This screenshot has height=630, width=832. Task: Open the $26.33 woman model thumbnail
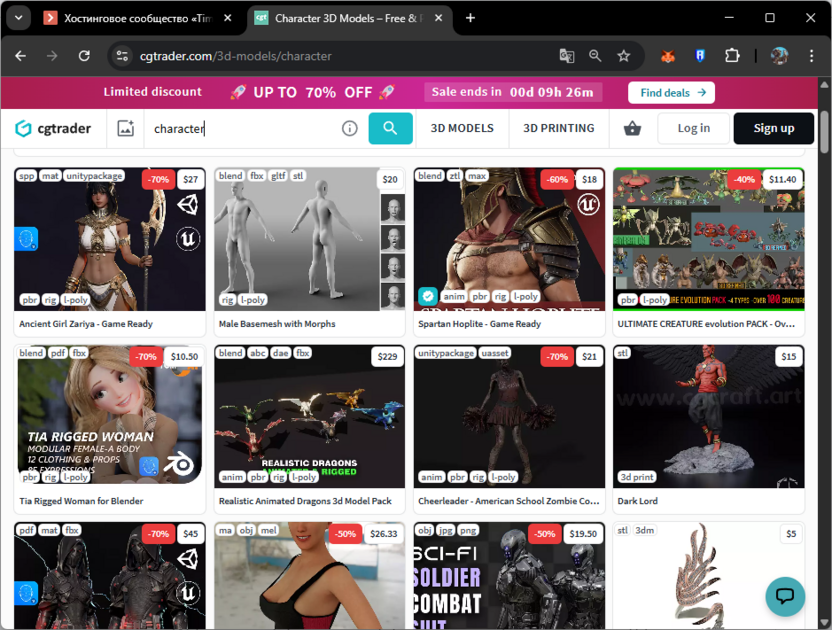[x=309, y=576]
